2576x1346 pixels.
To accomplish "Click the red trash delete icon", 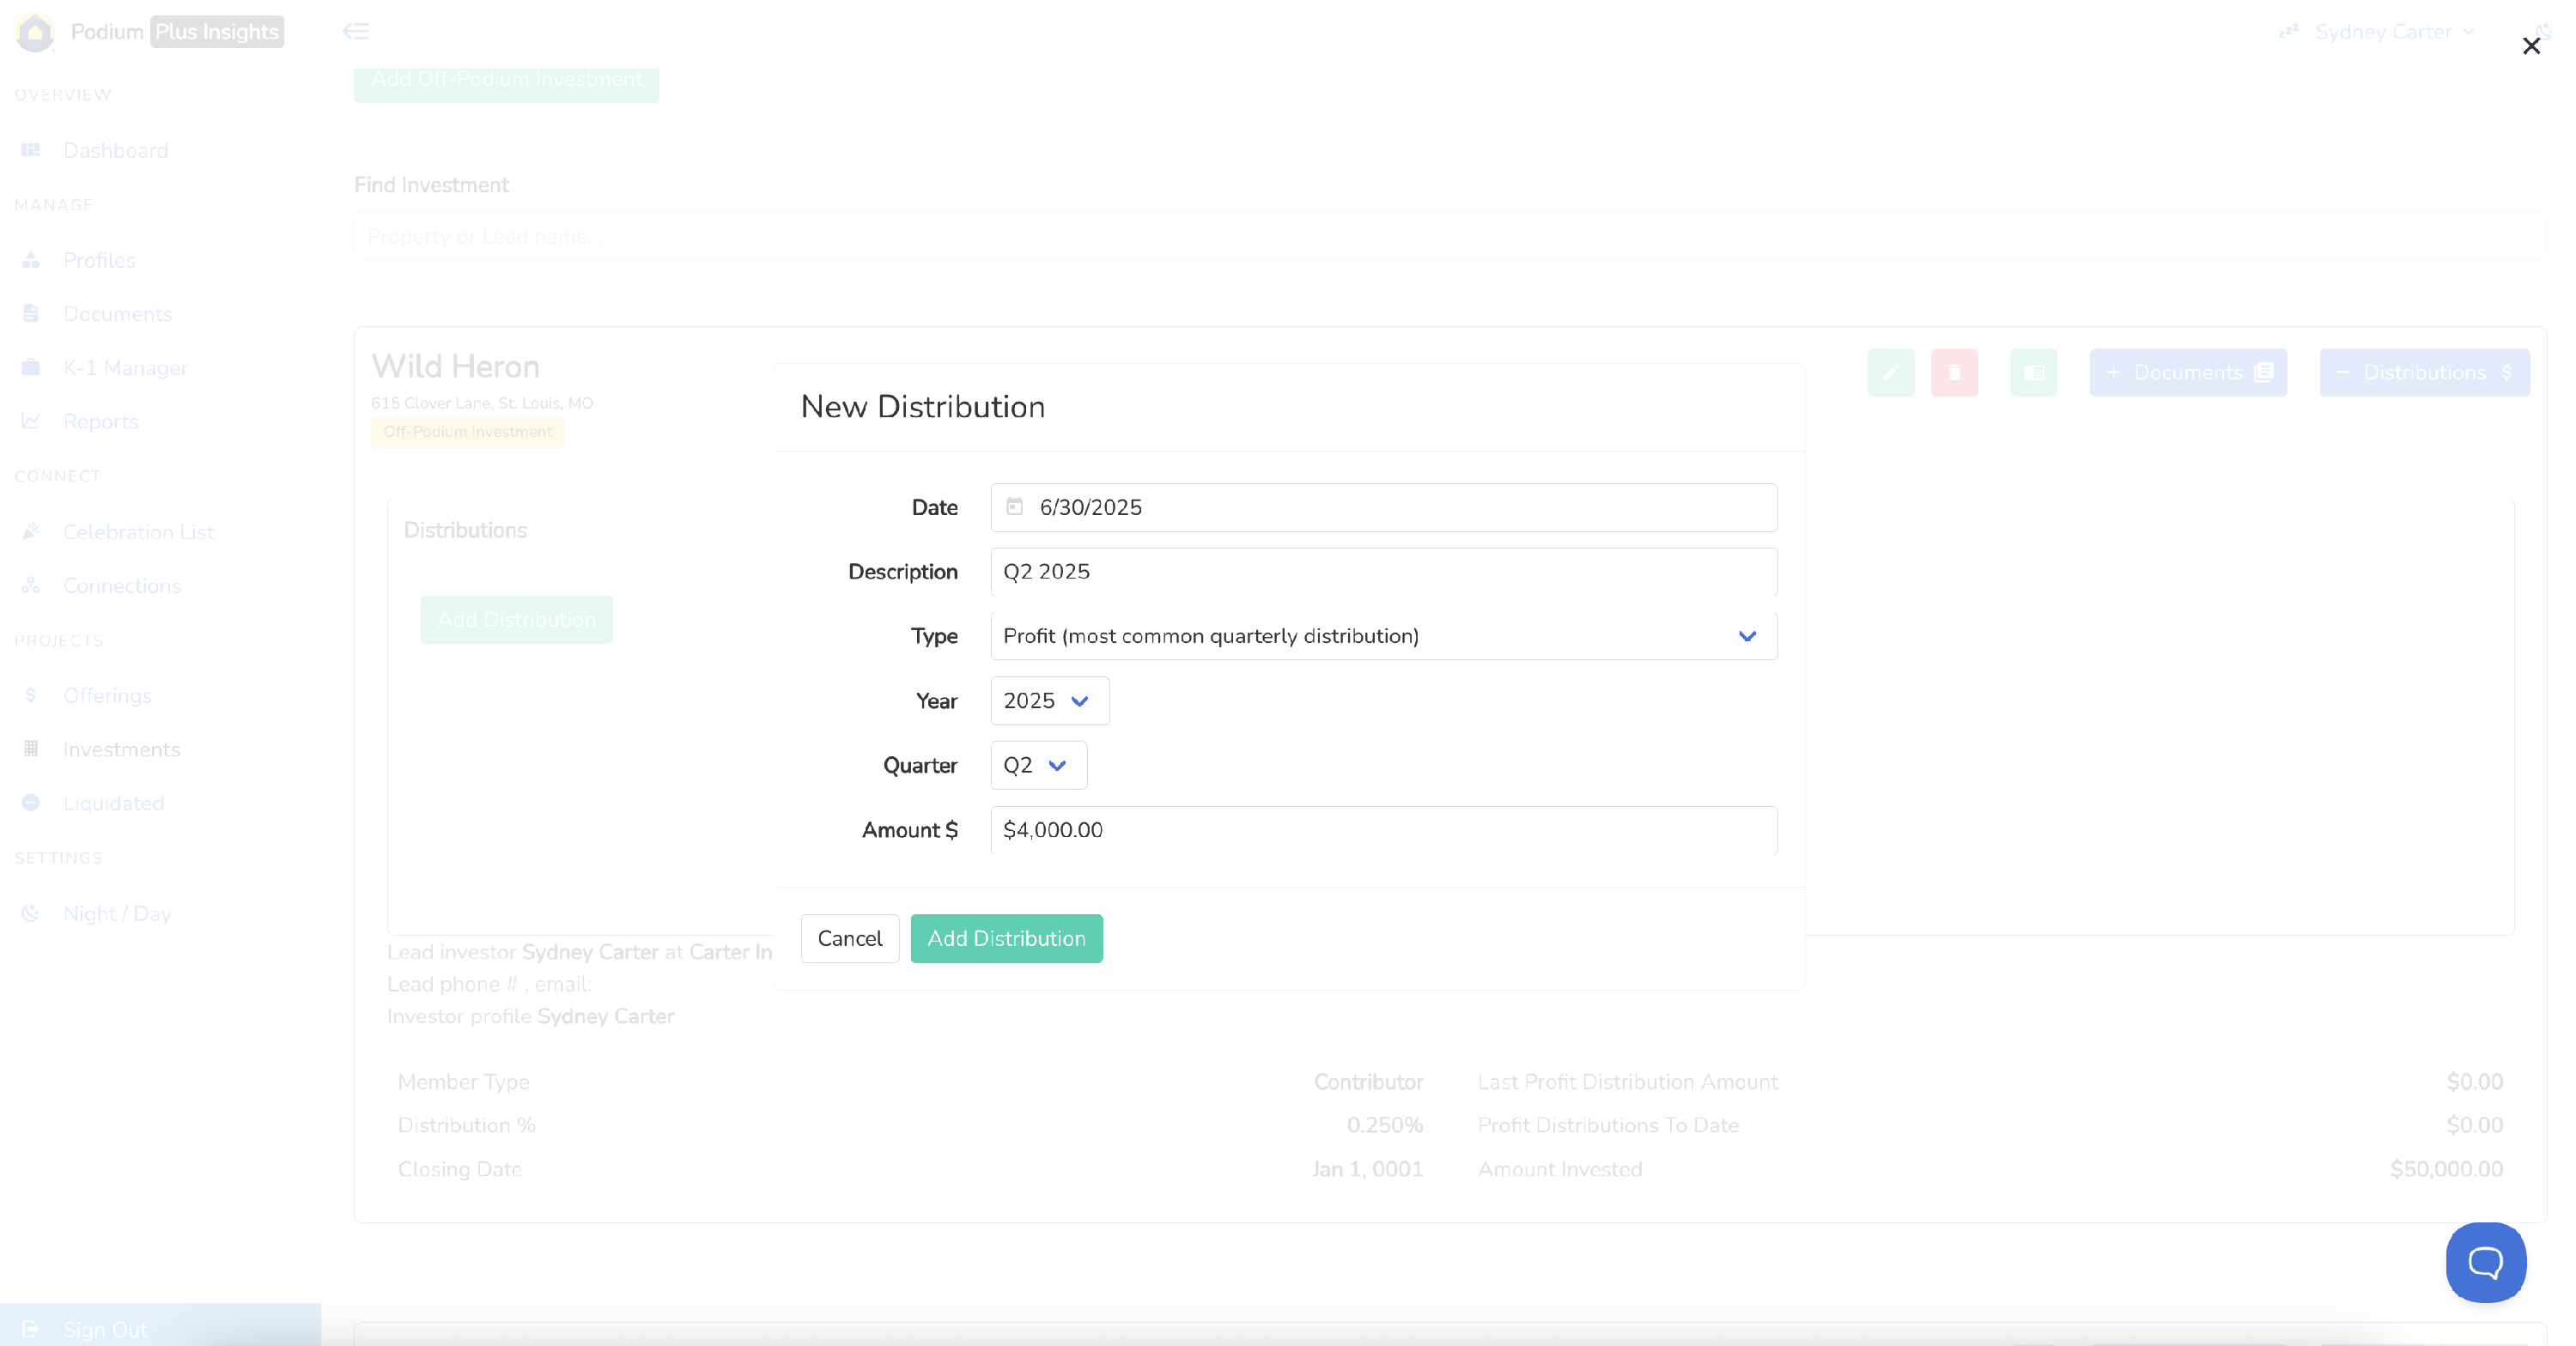I will pos(1954,372).
